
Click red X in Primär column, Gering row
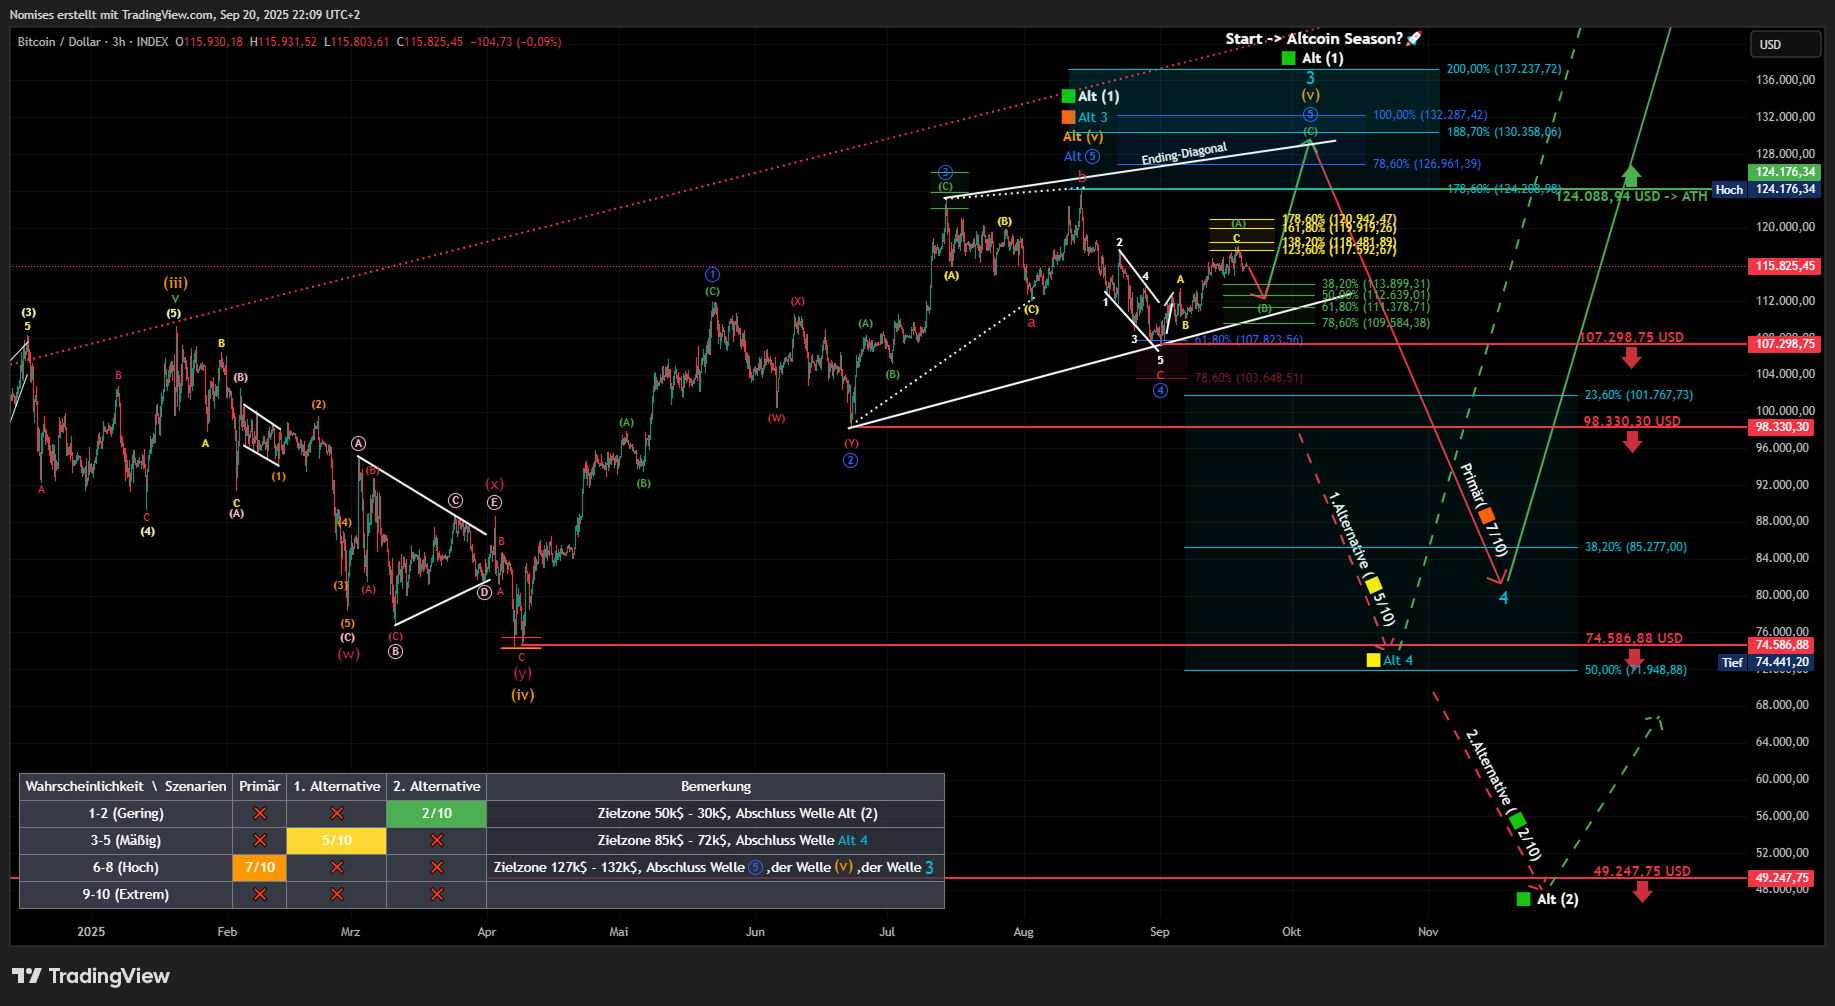point(260,814)
